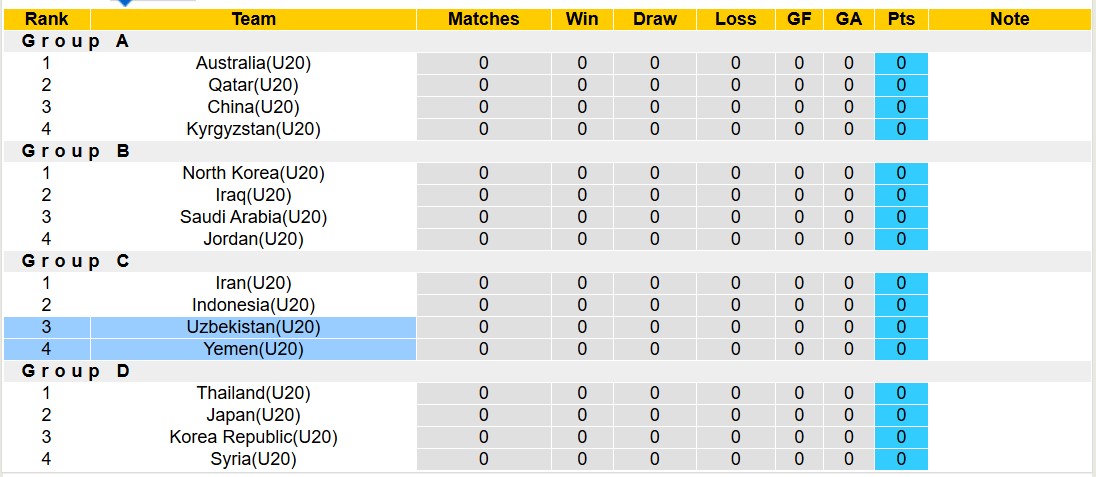Select the Matches column header
This screenshot has height=477, width=1096.
tap(483, 19)
